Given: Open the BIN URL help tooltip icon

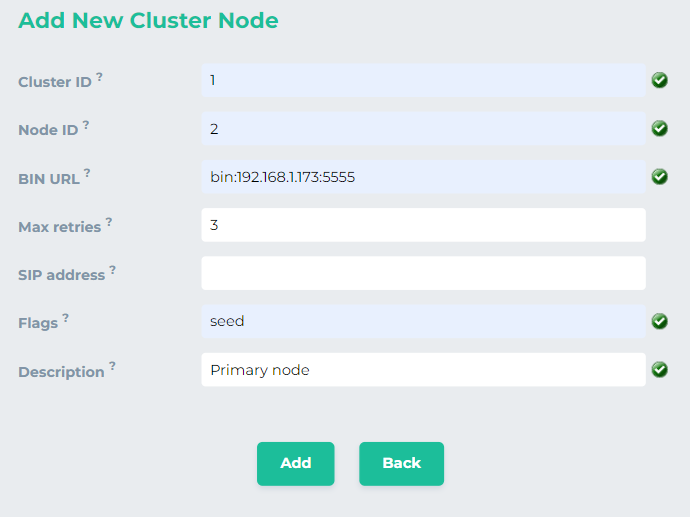Looking at the screenshot, I should tap(87, 173).
